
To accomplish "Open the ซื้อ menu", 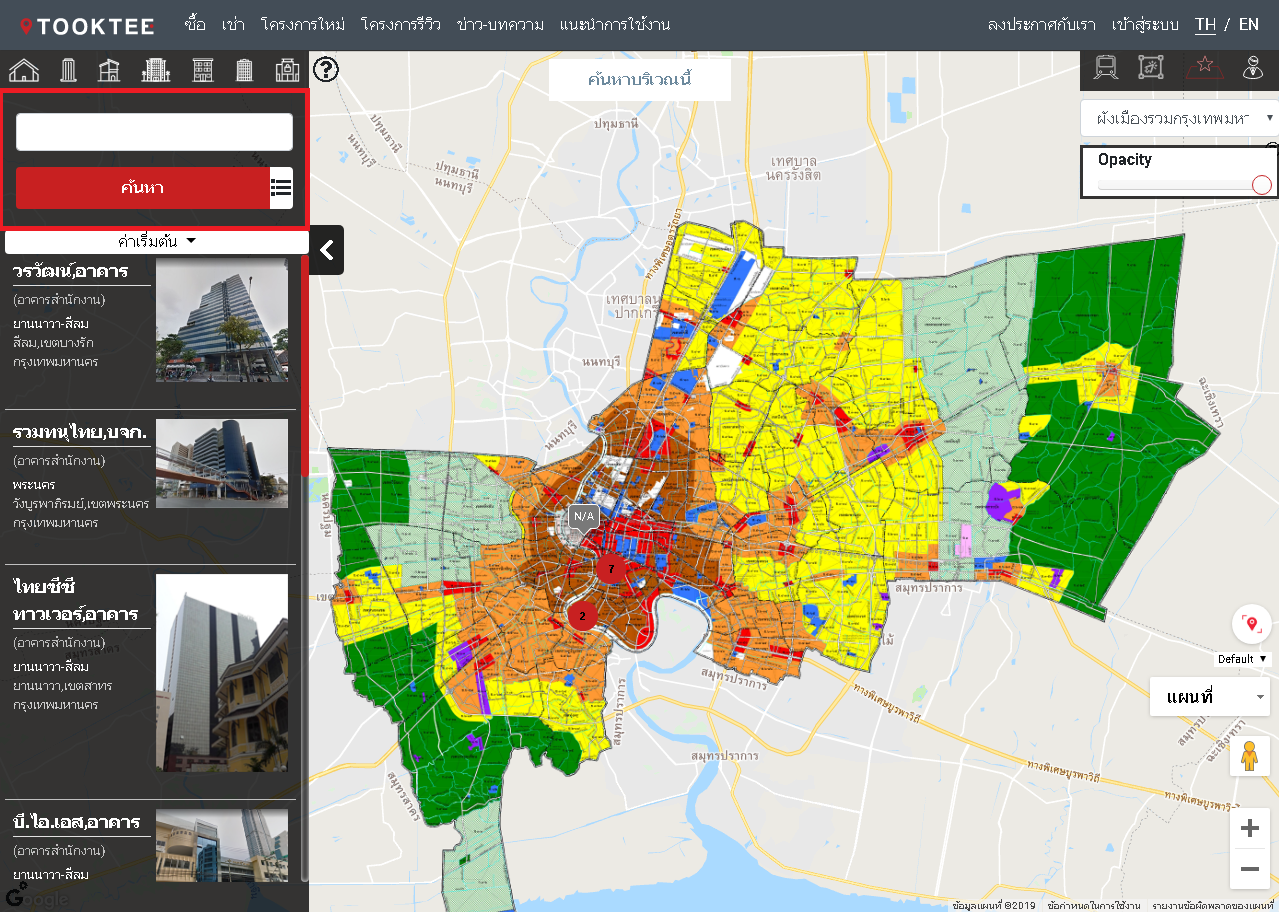I will (x=196, y=24).
